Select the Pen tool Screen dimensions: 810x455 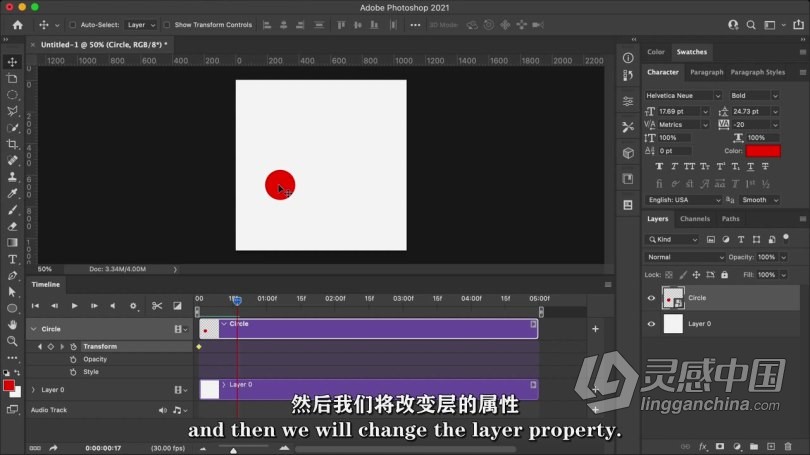tap(12, 275)
